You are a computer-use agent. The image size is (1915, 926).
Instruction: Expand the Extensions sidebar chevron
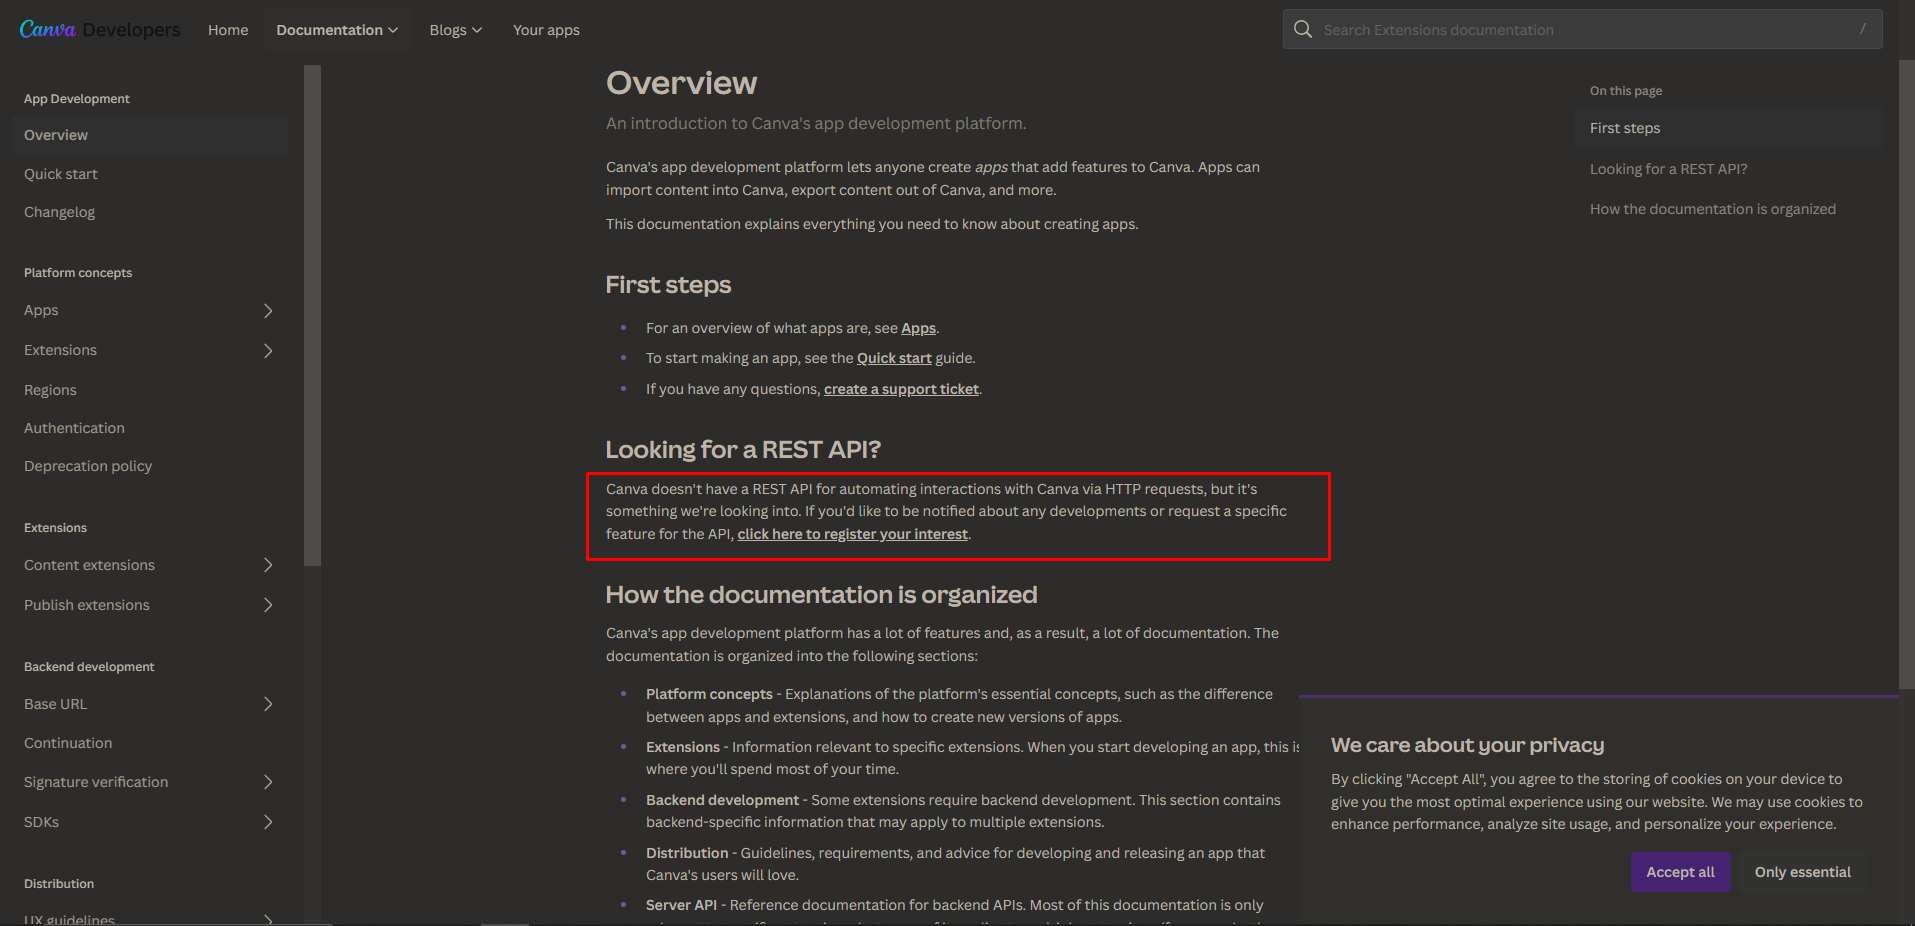click(268, 351)
